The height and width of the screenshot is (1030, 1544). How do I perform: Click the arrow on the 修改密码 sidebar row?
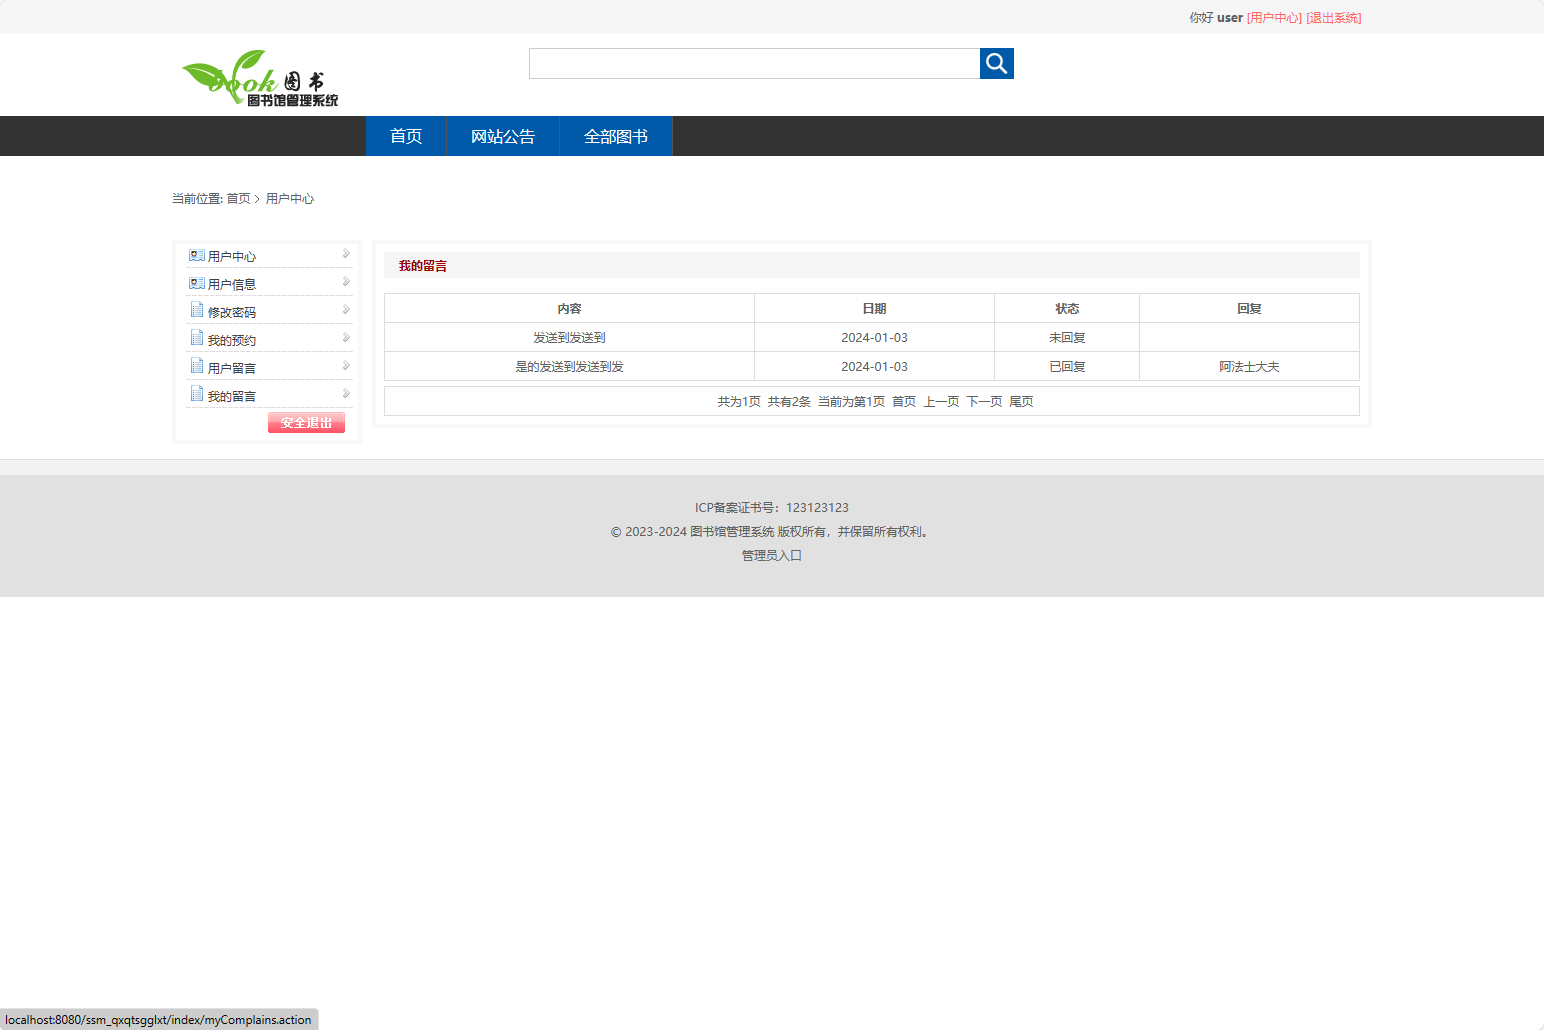coord(346,310)
